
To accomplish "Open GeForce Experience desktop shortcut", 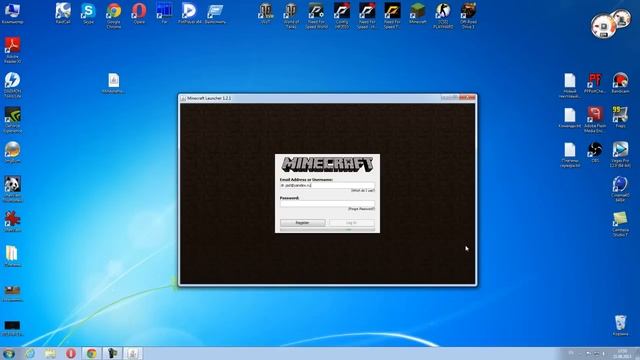I will (13, 120).
